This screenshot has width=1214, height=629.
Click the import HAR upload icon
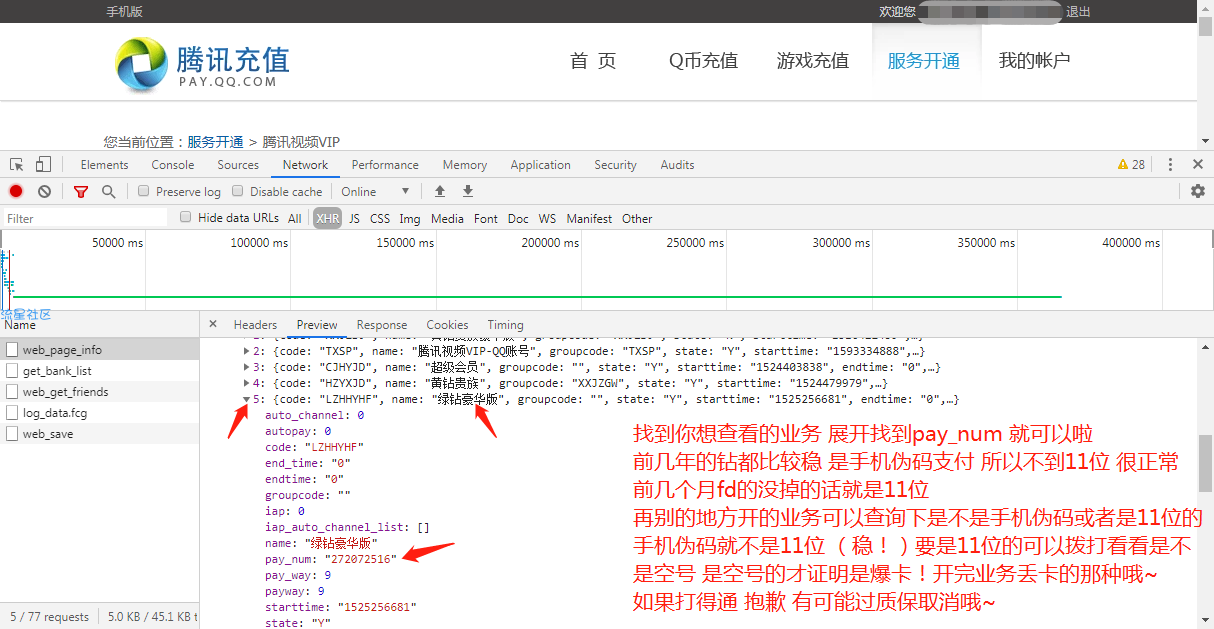(x=439, y=191)
